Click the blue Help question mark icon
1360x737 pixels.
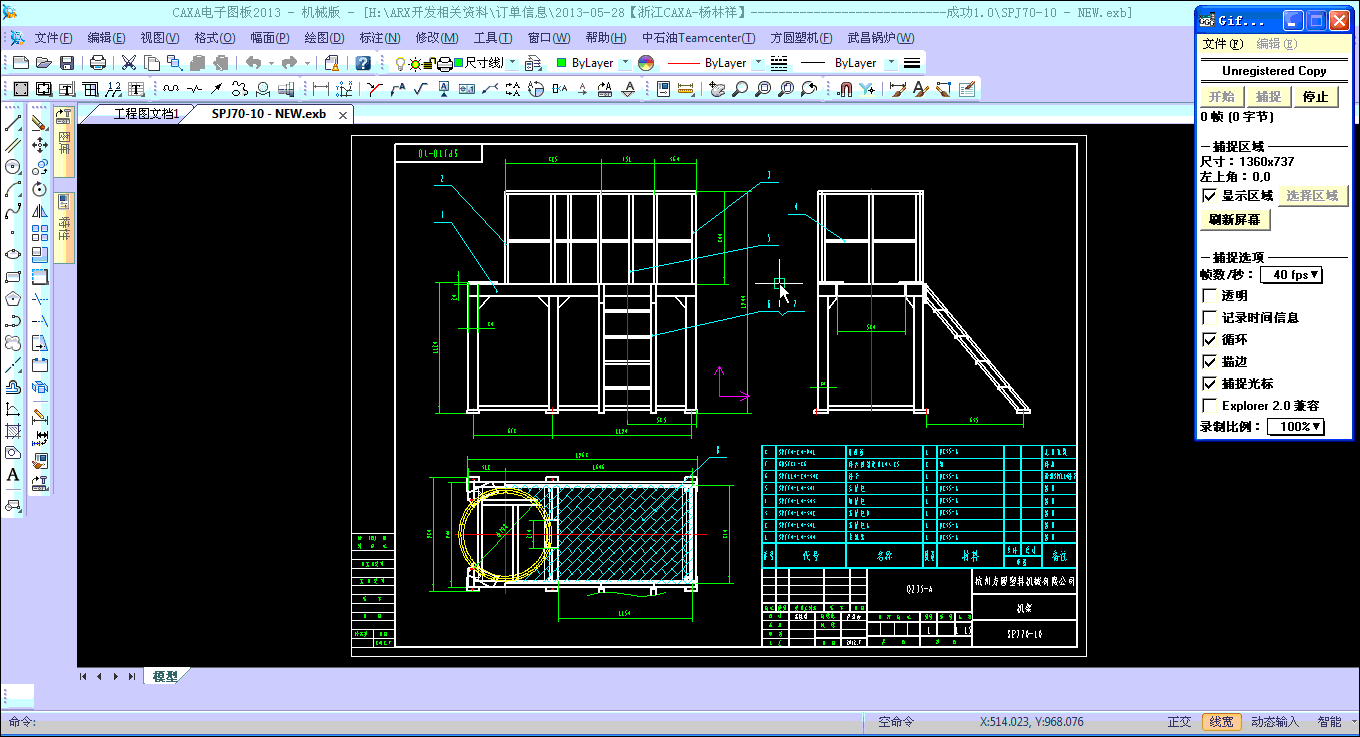[363, 63]
